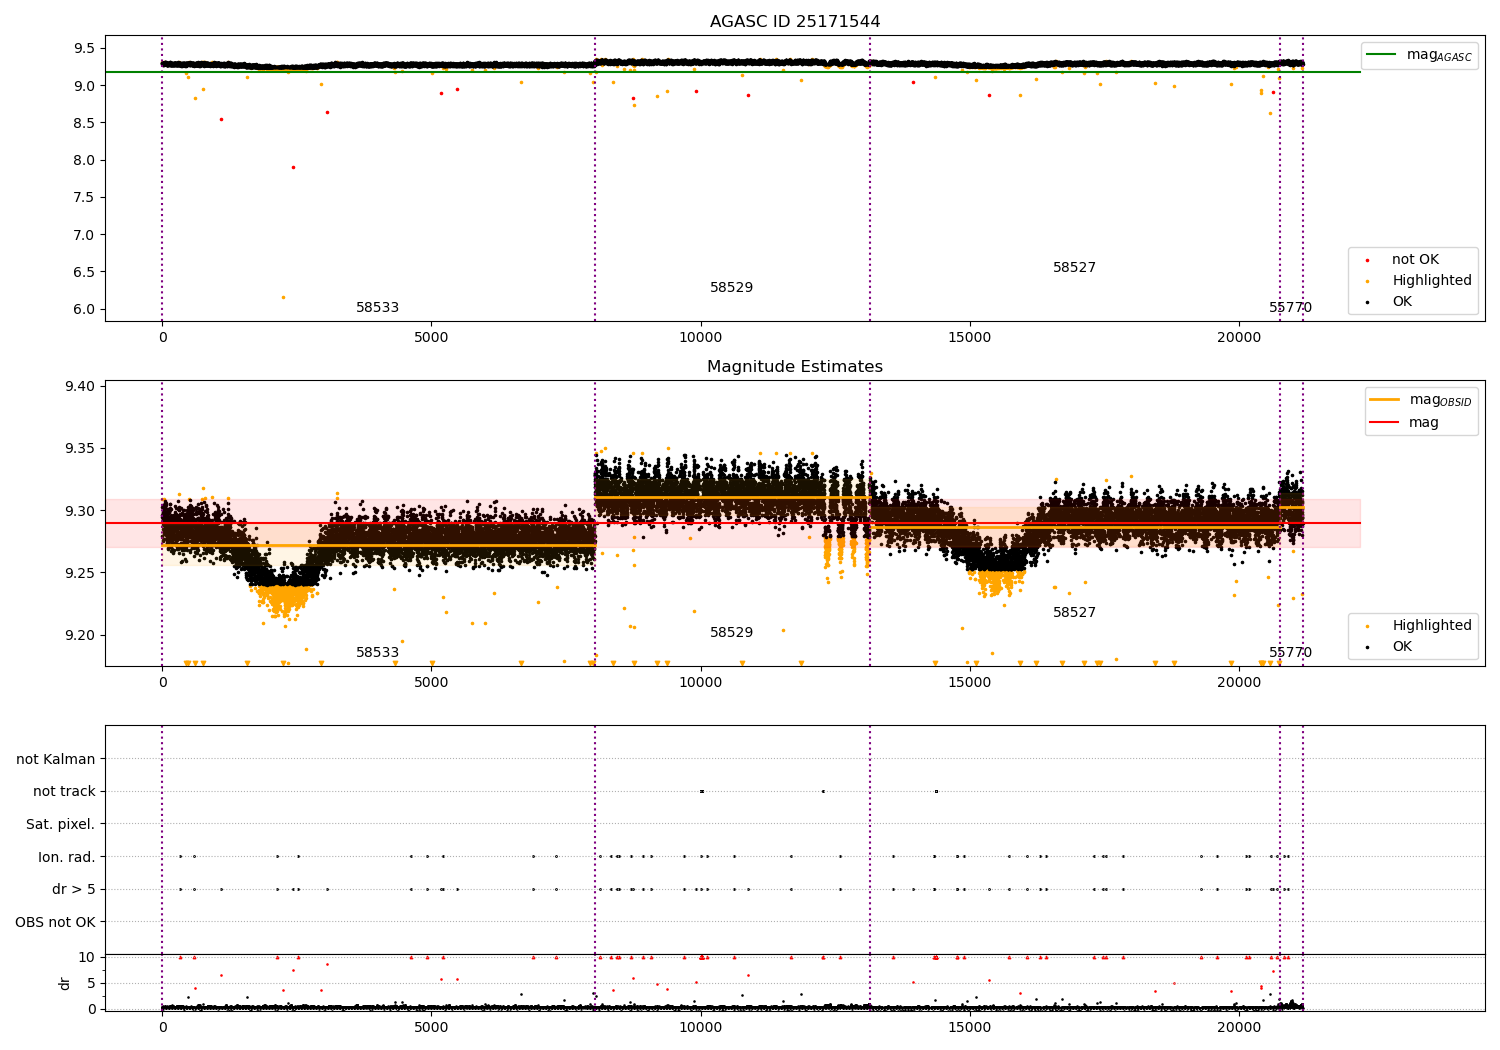Screen dimensions: 1500x1050
Task: Click the 6.0 y-tick in the top panel
Action: 84,309
